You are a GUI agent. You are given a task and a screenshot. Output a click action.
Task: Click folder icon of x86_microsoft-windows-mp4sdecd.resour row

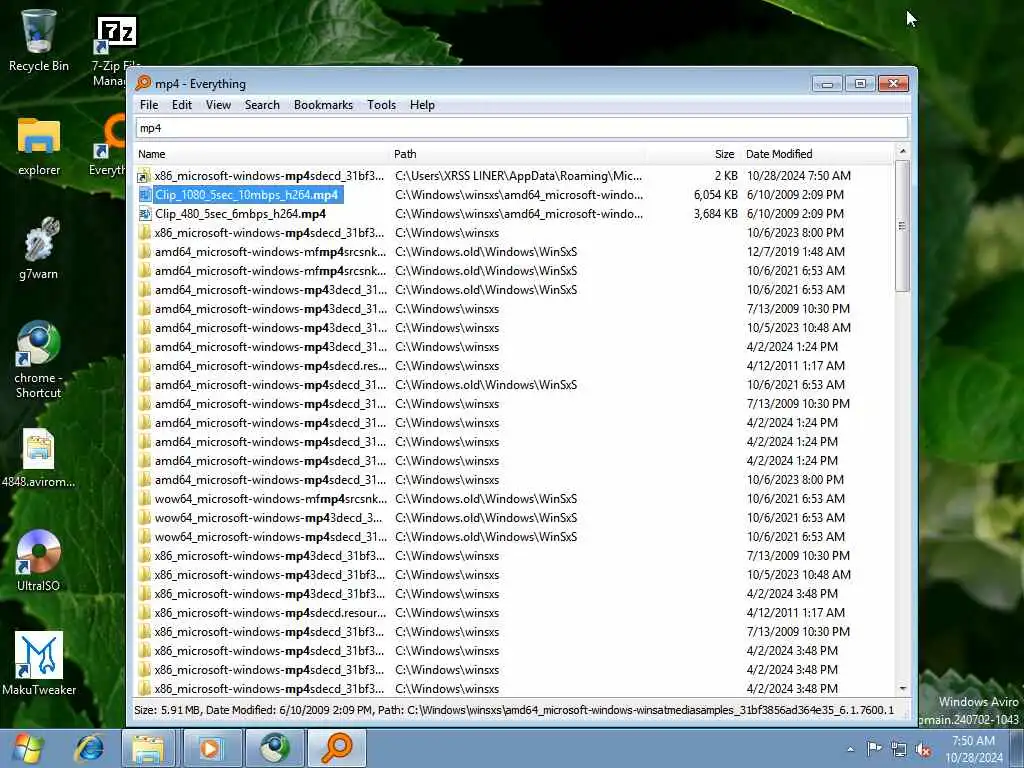point(144,613)
